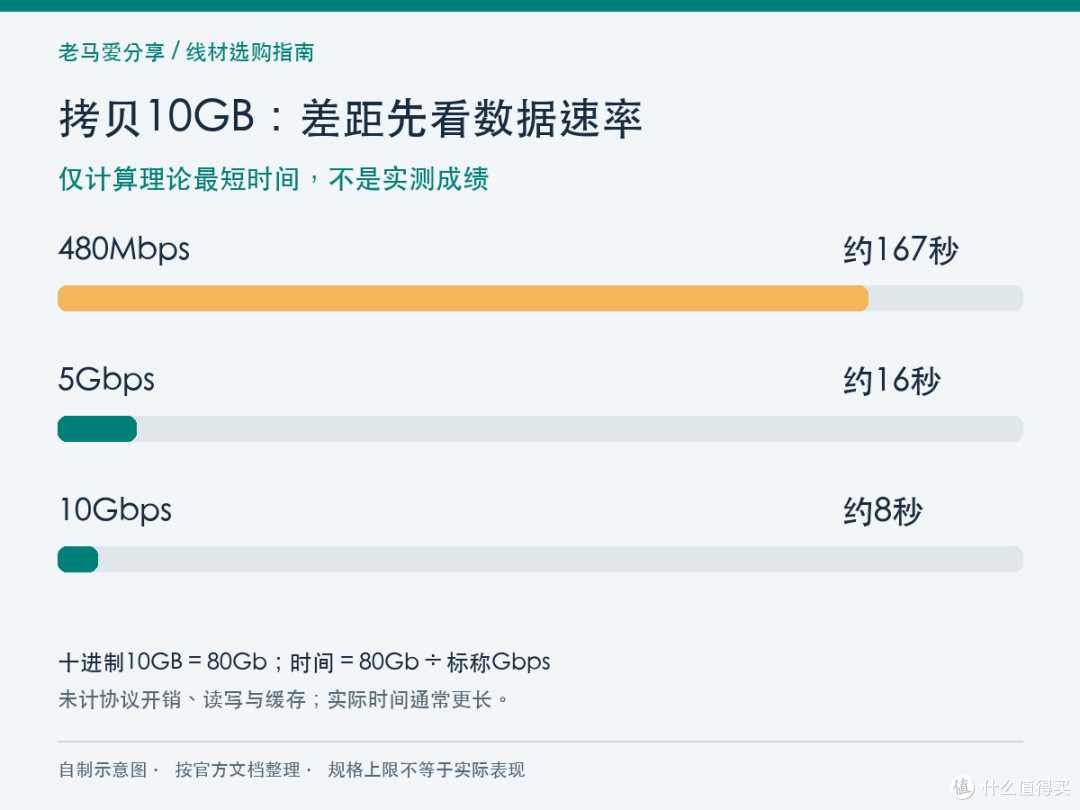Click the green 5Gbps progress bar
Image resolution: width=1080 pixels, height=810 pixels.
(x=97, y=429)
